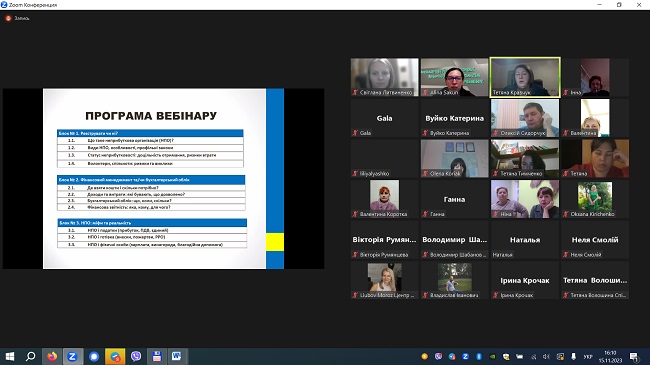Click Ірина Крочак participant tile

pos(525,280)
